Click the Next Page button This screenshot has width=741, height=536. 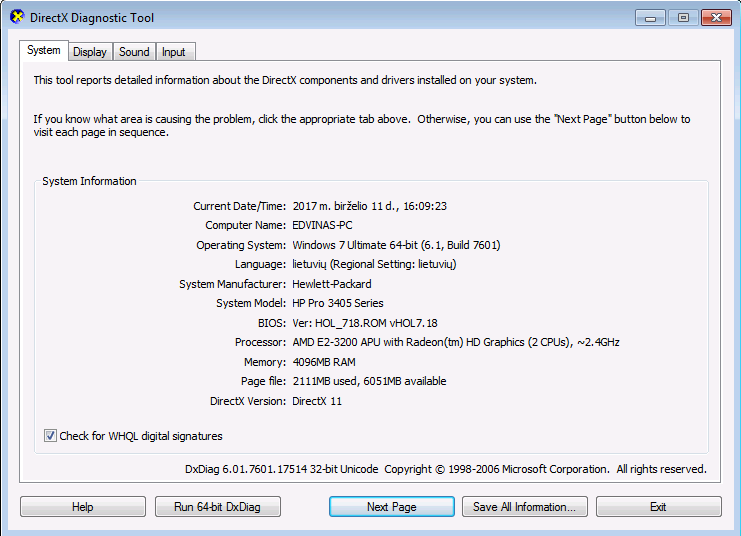click(x=391, y=507)
